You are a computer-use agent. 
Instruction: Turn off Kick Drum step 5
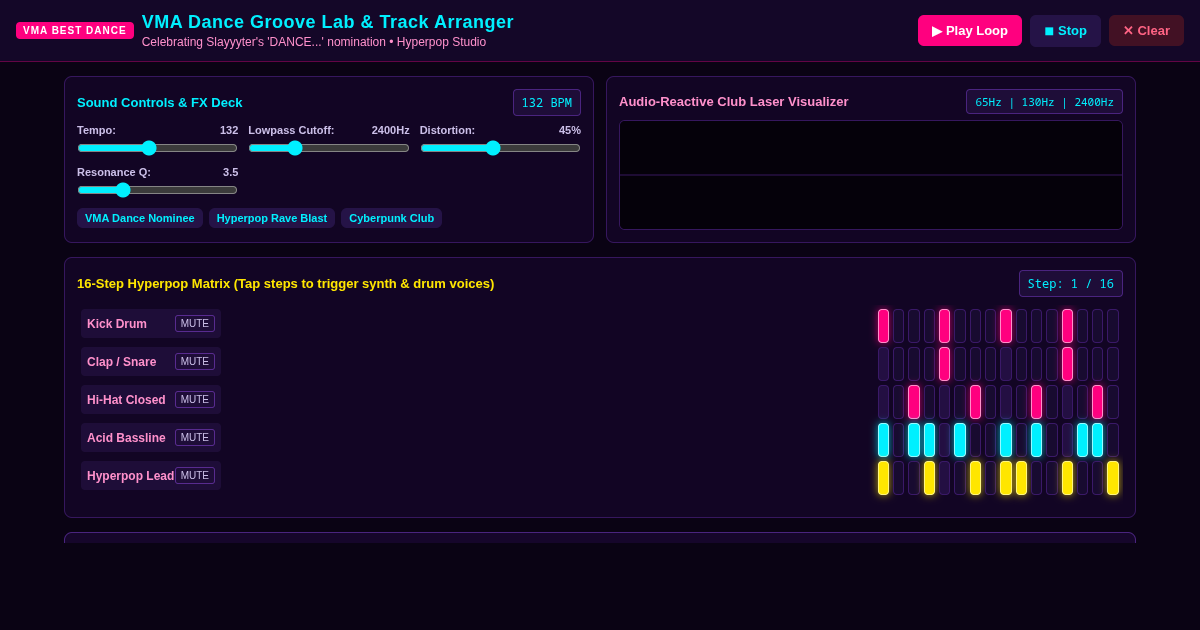pos(944,326)
